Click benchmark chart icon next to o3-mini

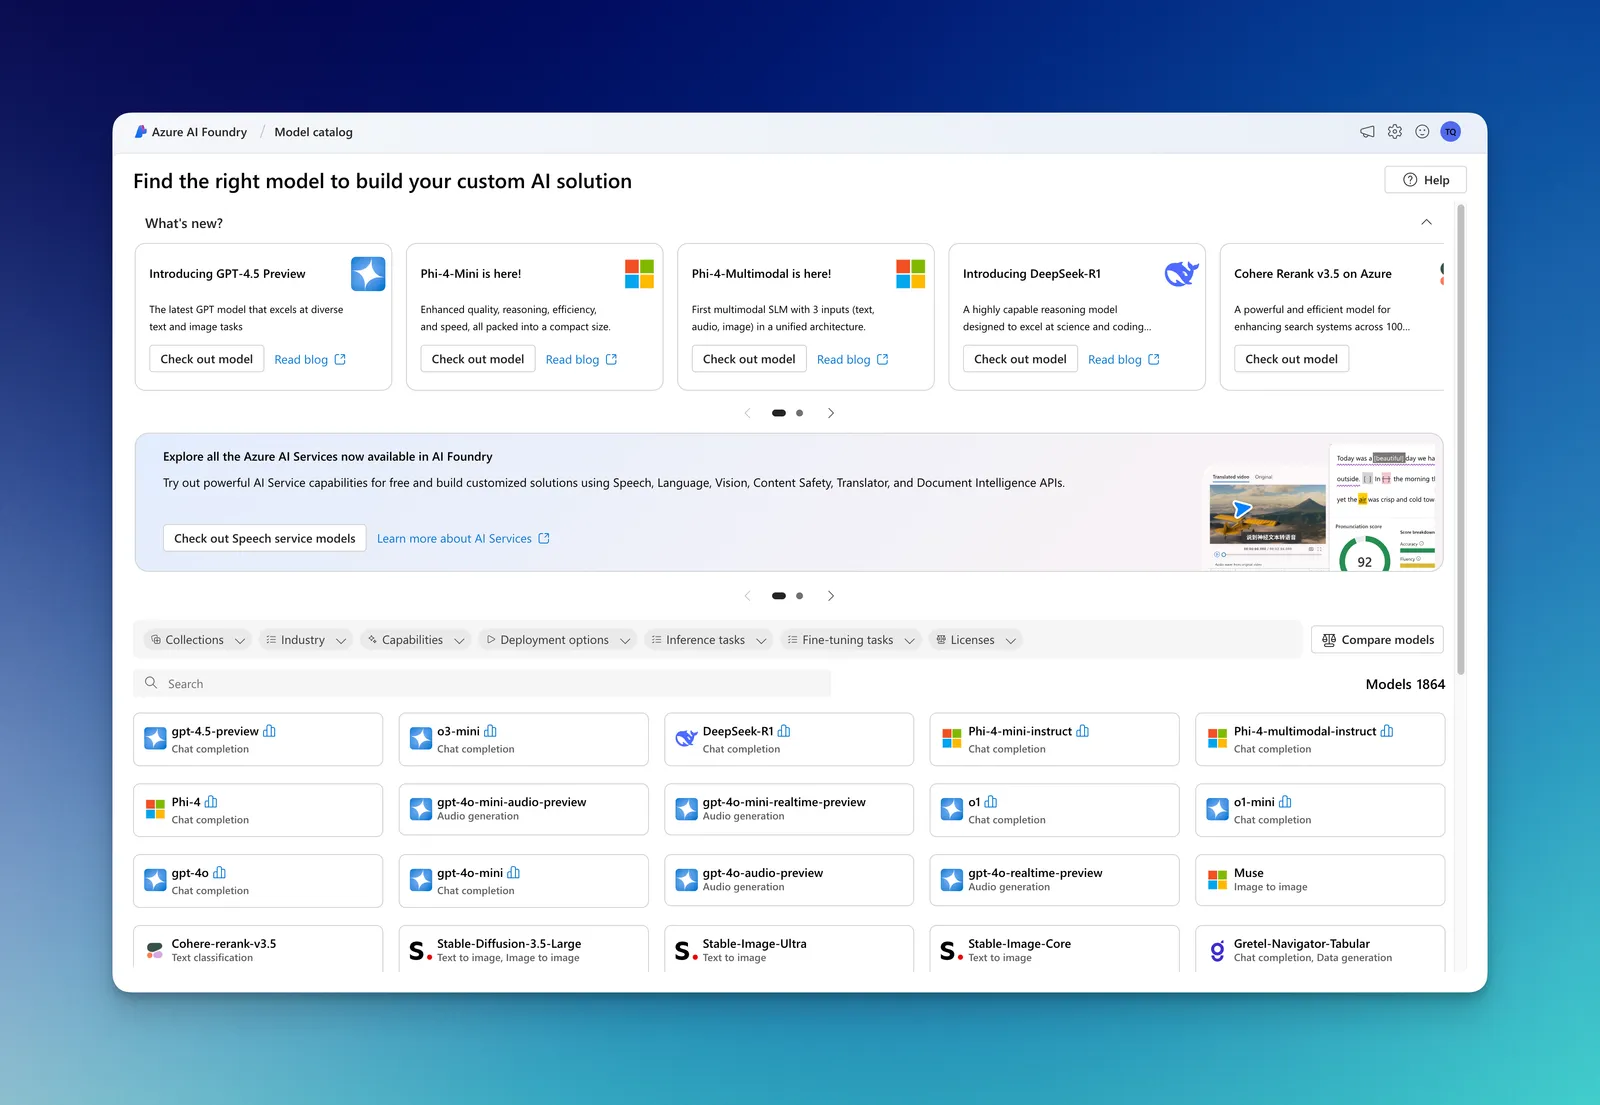tap(490, 731)
